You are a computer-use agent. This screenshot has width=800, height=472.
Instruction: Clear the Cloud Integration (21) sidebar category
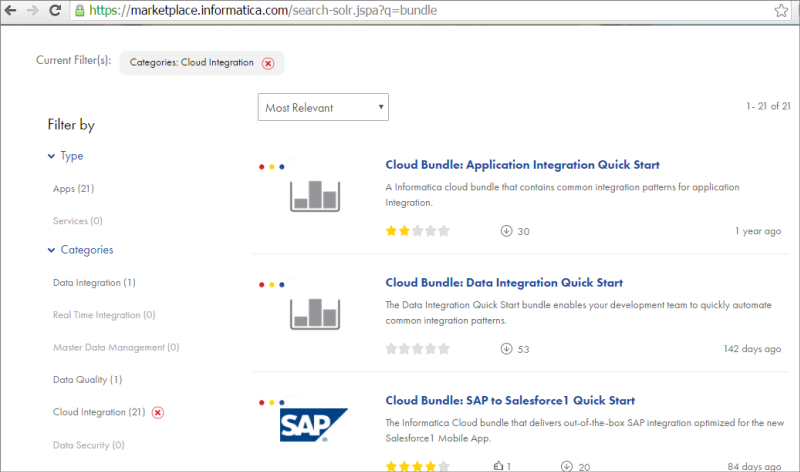pos(158,412)
